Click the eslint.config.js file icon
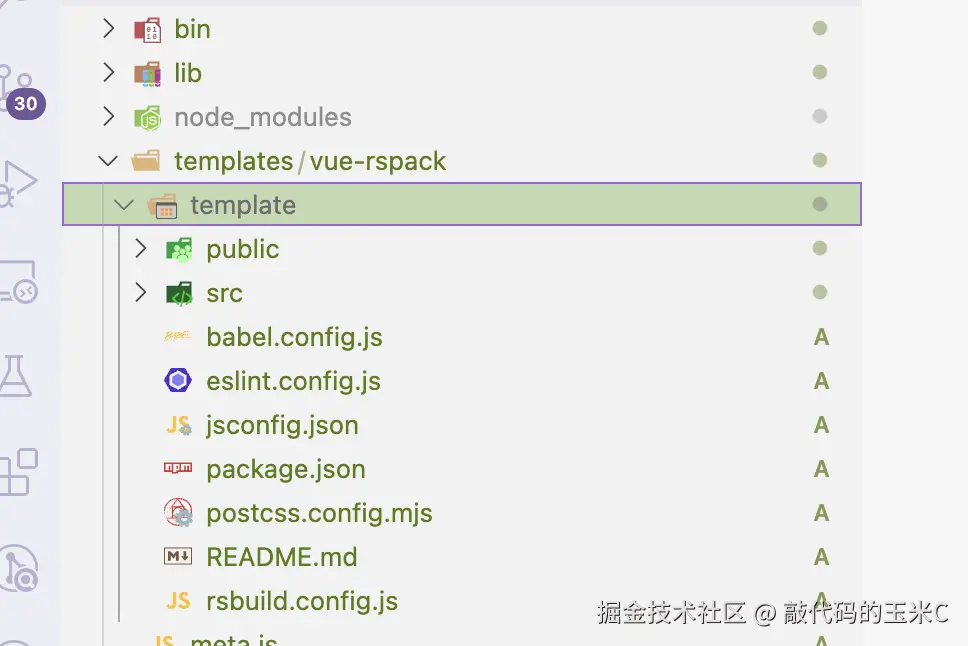968x646 pixels. pos(177,381)
